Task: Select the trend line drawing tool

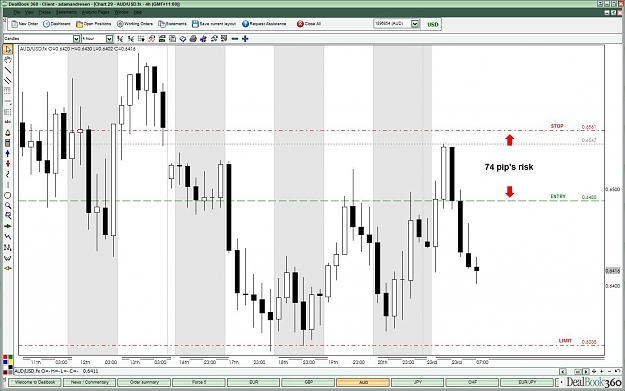Action: coord(8,70)
